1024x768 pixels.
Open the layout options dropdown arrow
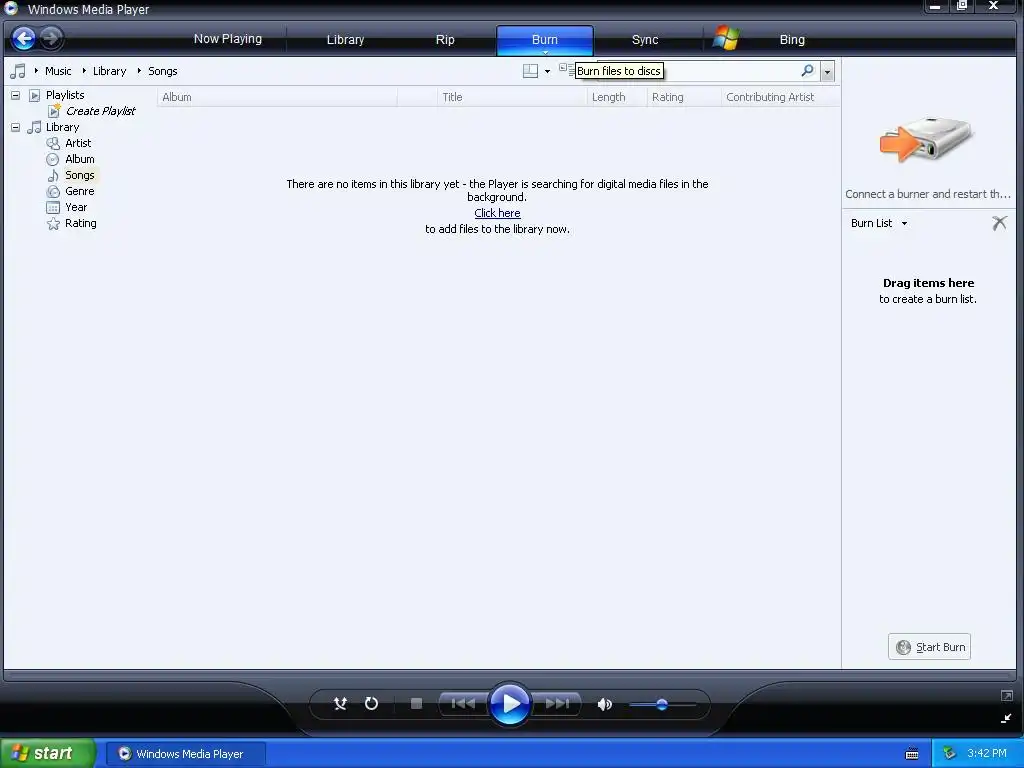coord(547,71)
